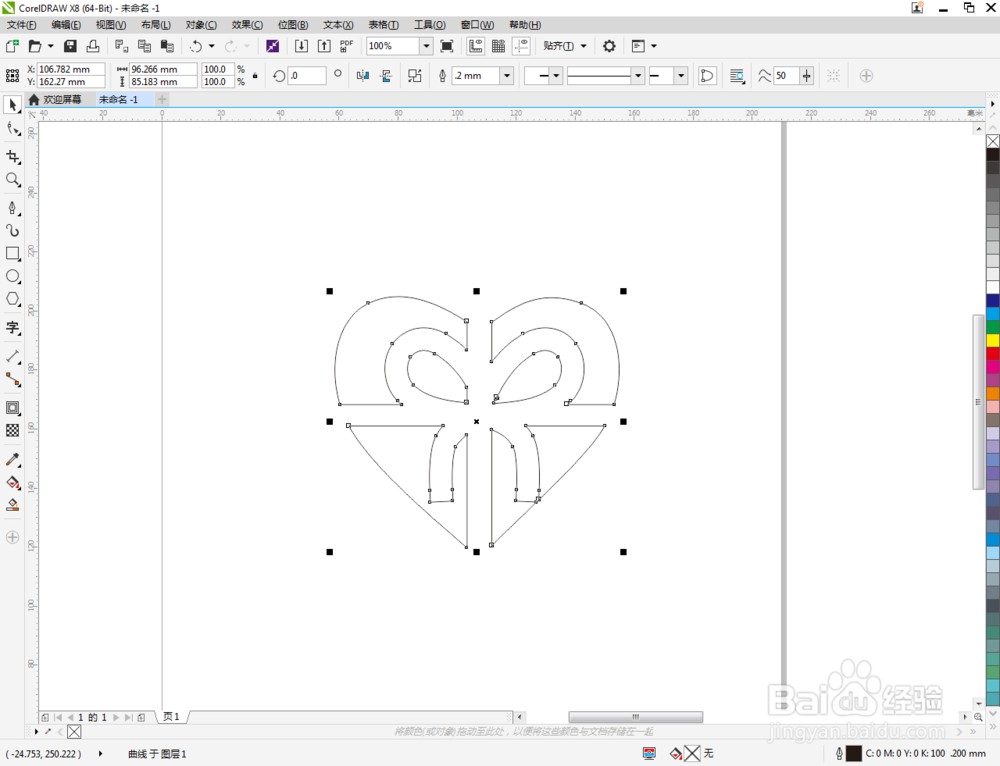Select the 页1 page tab
This screenshot has height=766, width=1000.
point(171,717)
